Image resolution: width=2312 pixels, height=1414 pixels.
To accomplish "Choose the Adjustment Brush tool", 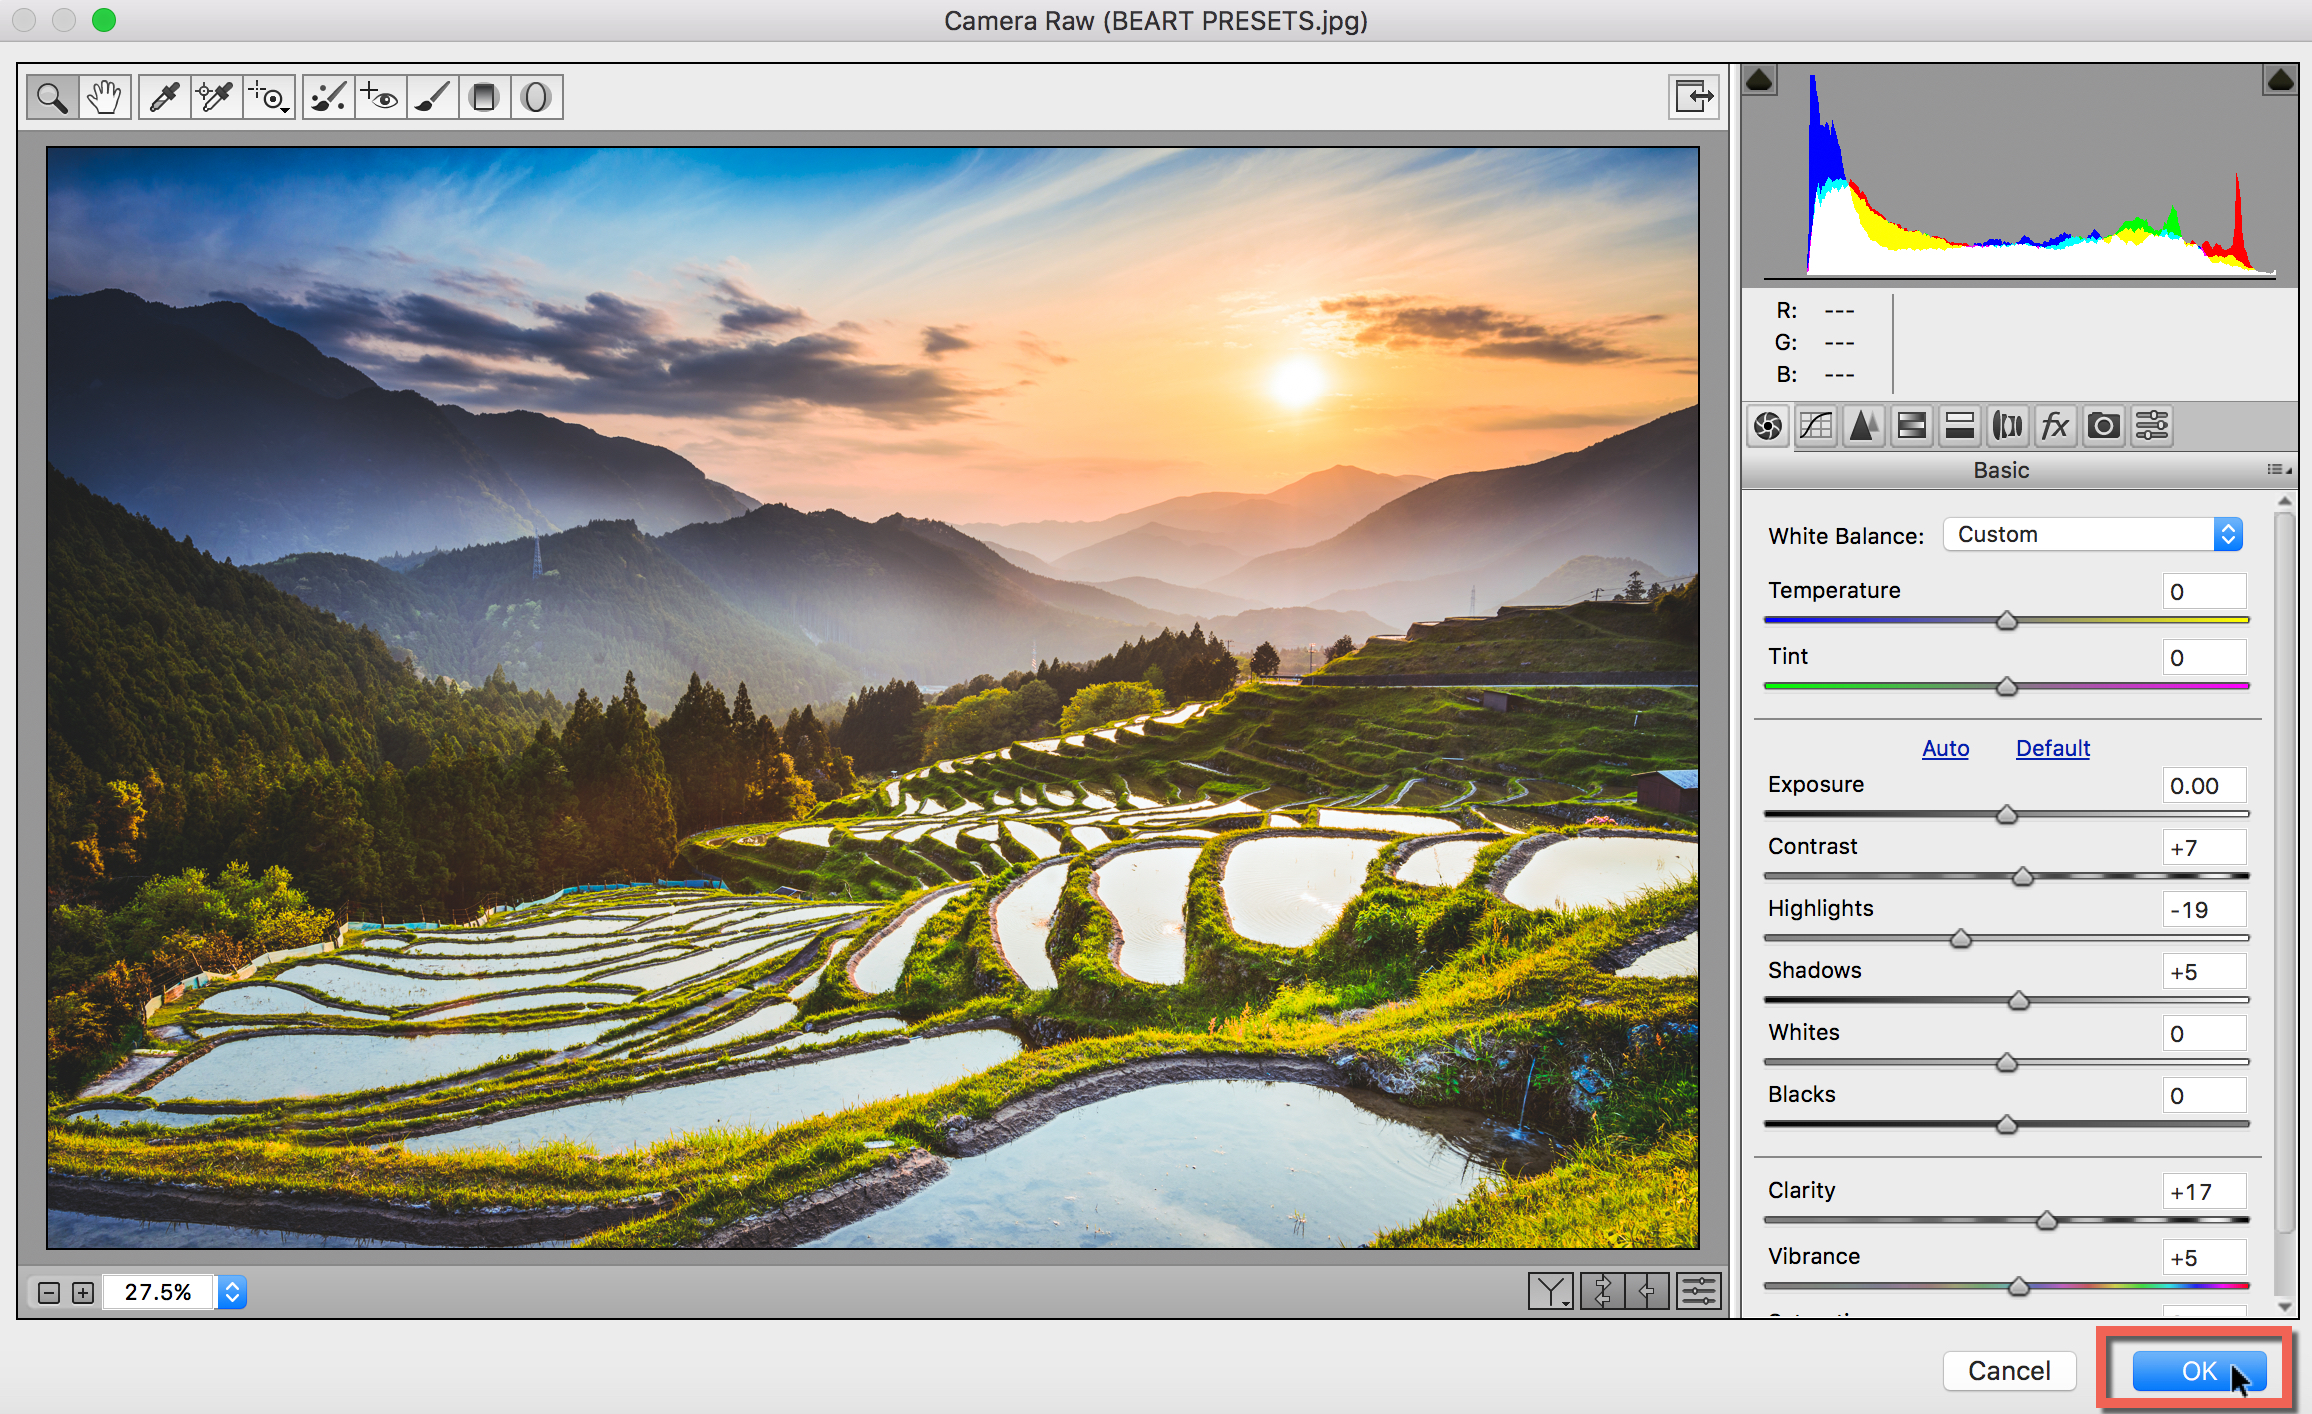I will coord(432,97).
